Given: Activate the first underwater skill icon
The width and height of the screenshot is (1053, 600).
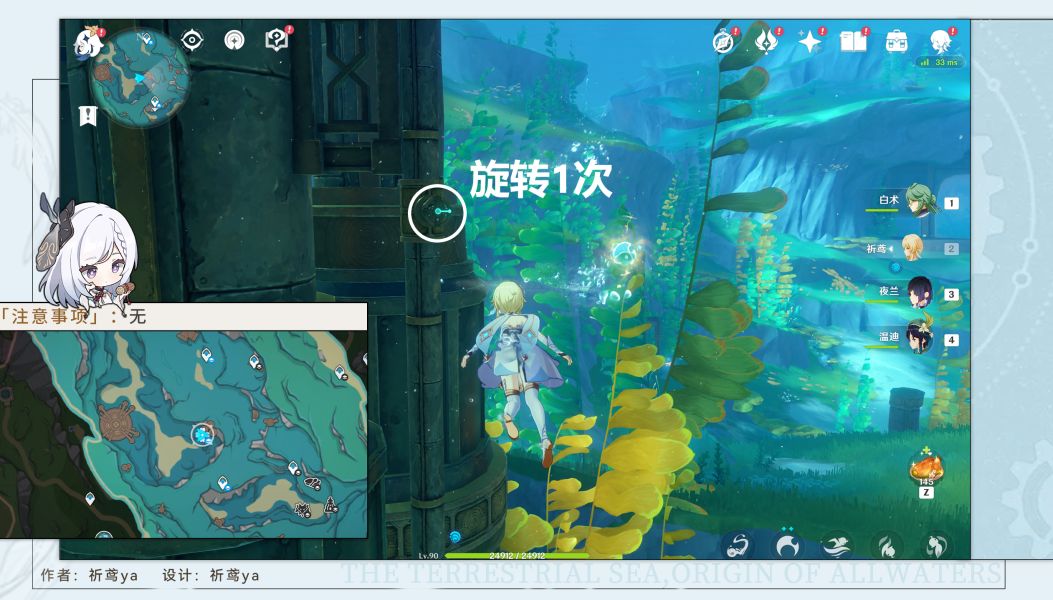Looking at the screenshot, I should [x=739, y=546].
